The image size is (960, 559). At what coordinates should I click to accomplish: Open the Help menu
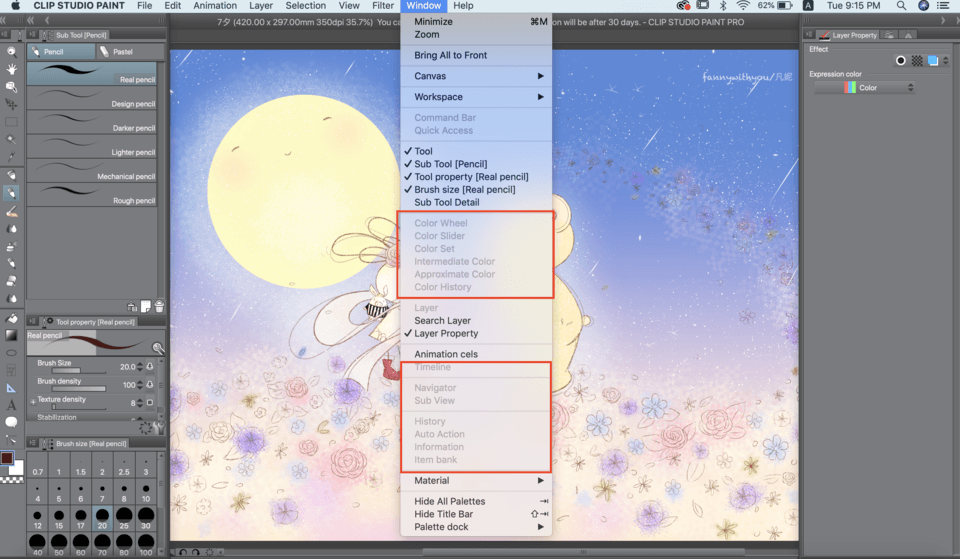pyautogui.click(x=463, y=6)
